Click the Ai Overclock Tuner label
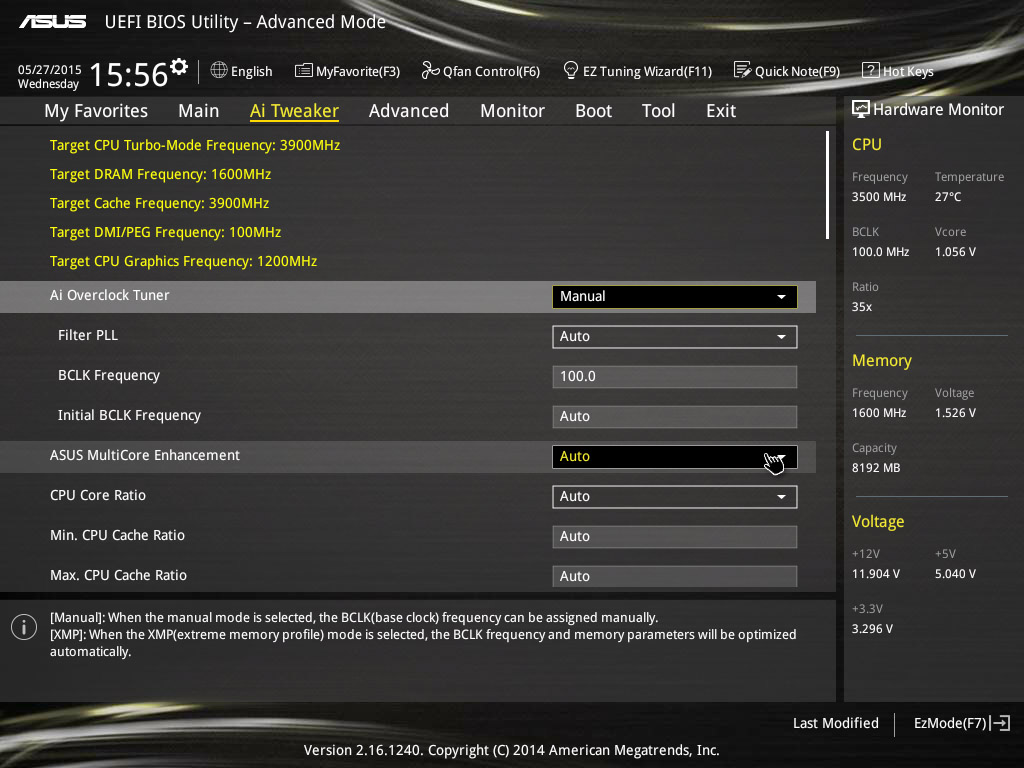The image size is (1024, 768). pyautogui.click(x=110, y=295)
